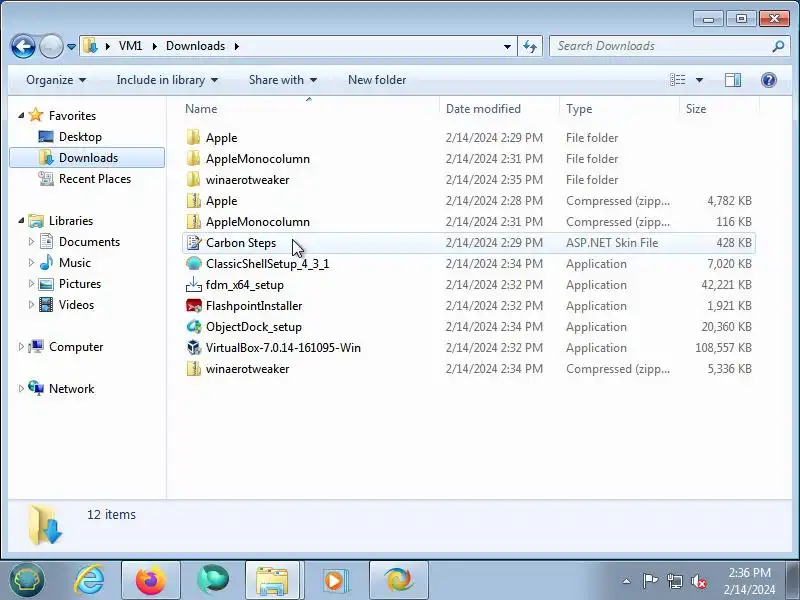The height and width of the screenshot is (600, 800).
Task: Expand the Videos library
Action: [31, 305]
